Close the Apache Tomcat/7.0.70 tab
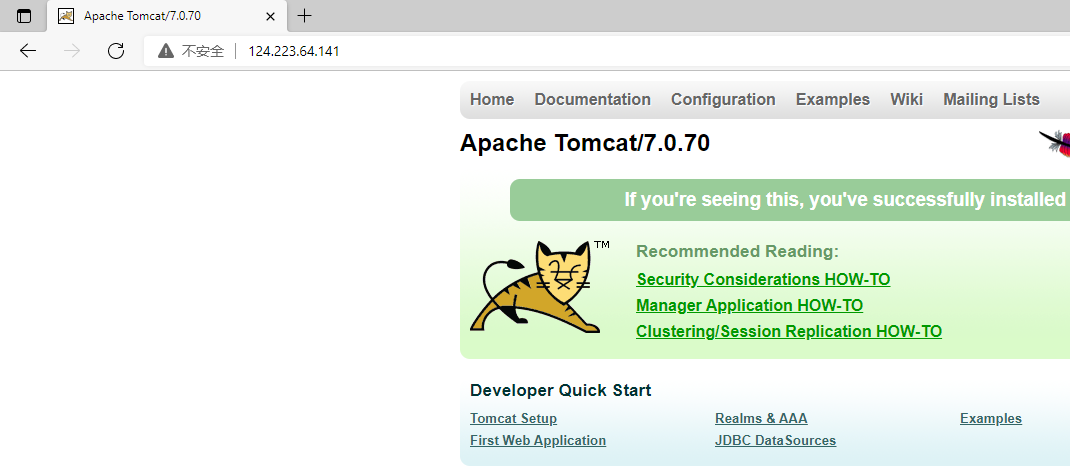The image size is (1070, 468). (x=269, y=16)
